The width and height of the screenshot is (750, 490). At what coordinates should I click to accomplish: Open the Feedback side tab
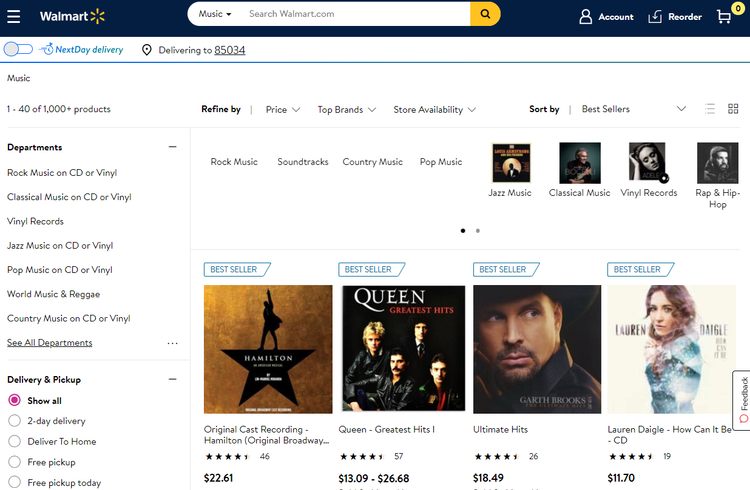tap(743, 400)
